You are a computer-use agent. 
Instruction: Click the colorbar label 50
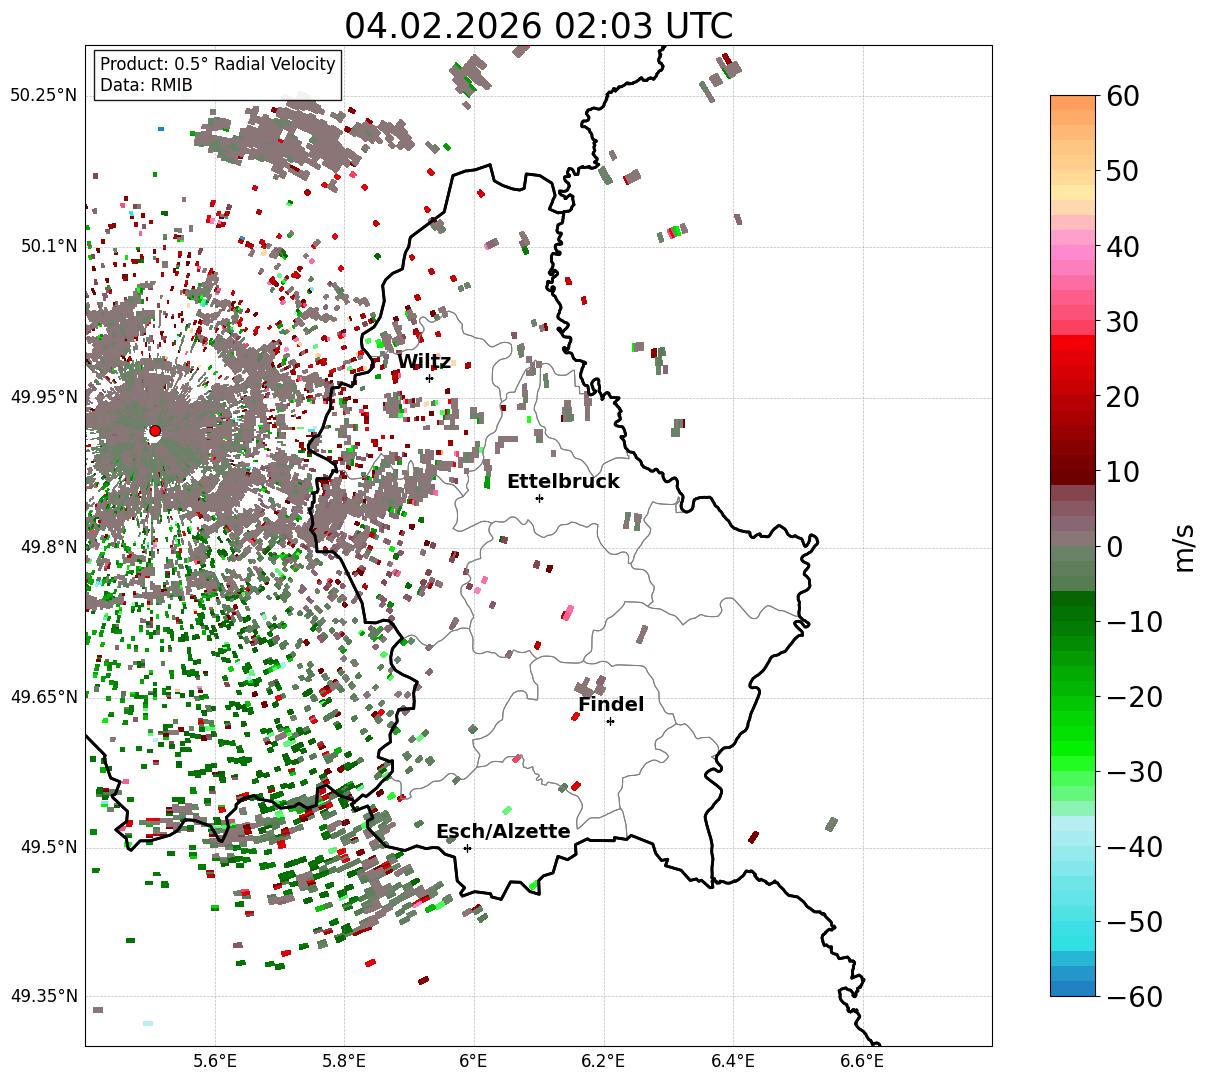[1122, 171]
